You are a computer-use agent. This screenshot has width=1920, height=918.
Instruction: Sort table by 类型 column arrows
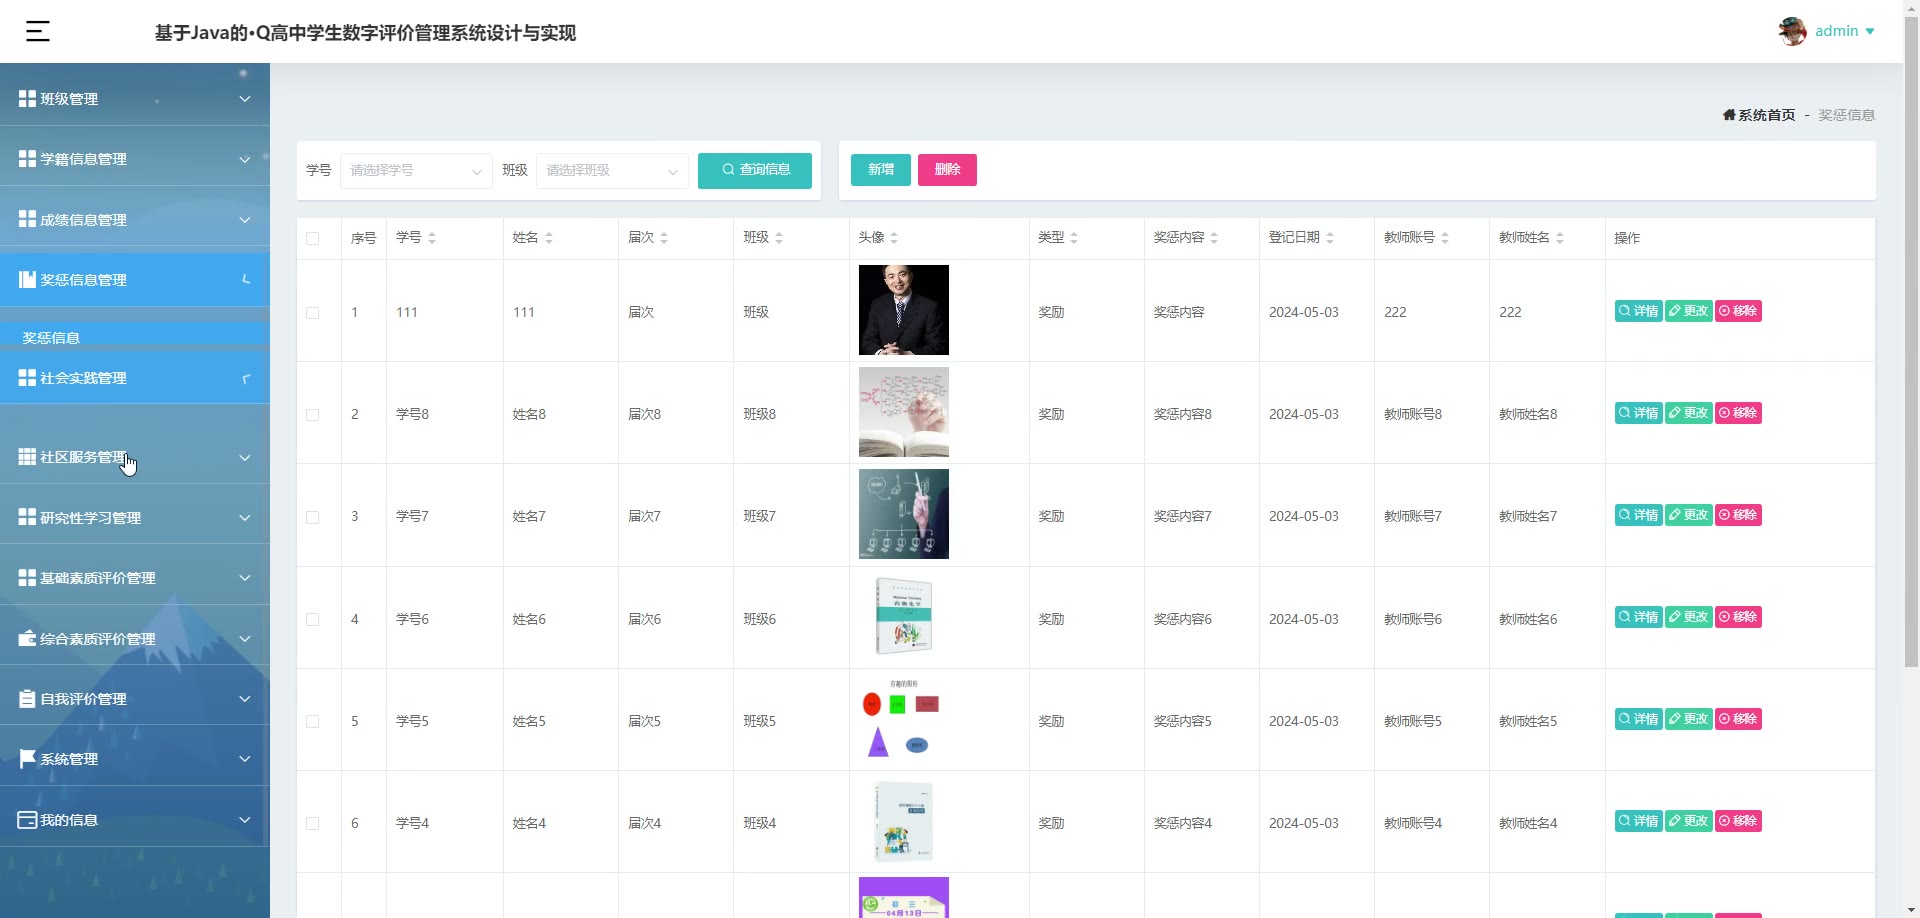(x=1074, y=238)
